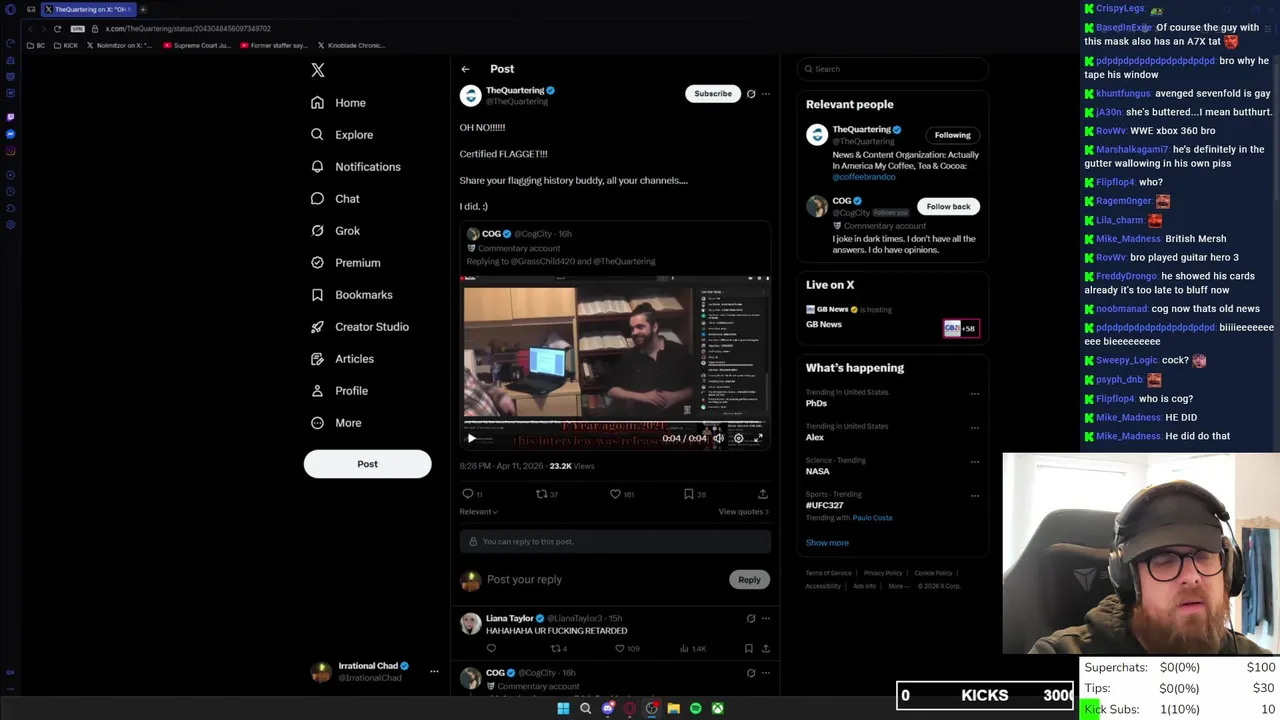Viewport: 1280px width, 720px height.
Task: Open Bookmarks in the sidebar
Action: (351, 295)
